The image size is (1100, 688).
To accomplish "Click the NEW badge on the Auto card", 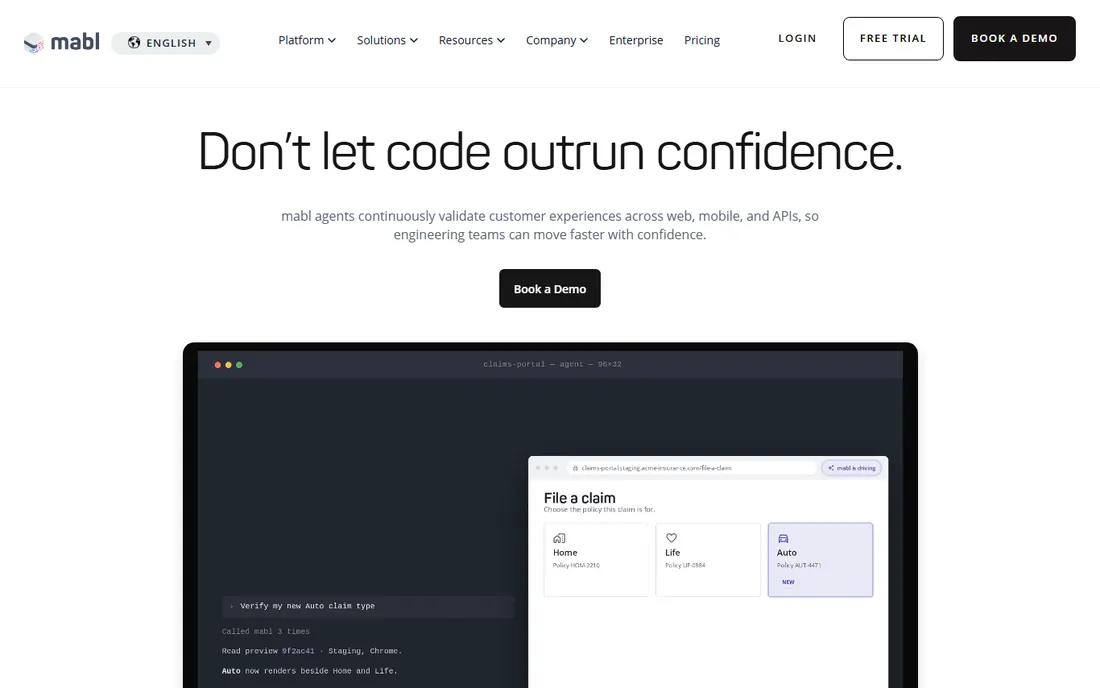I will click(789, 582).
